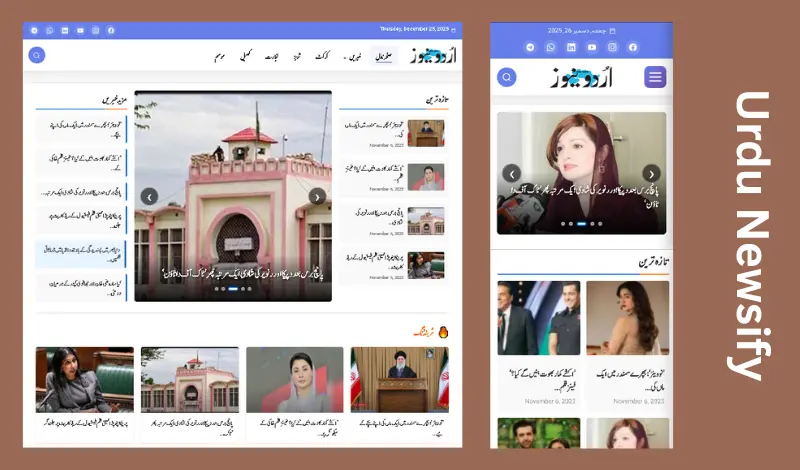Open latest-list item with podium thumbnail
800x470 pixels.
coord(393,134)
